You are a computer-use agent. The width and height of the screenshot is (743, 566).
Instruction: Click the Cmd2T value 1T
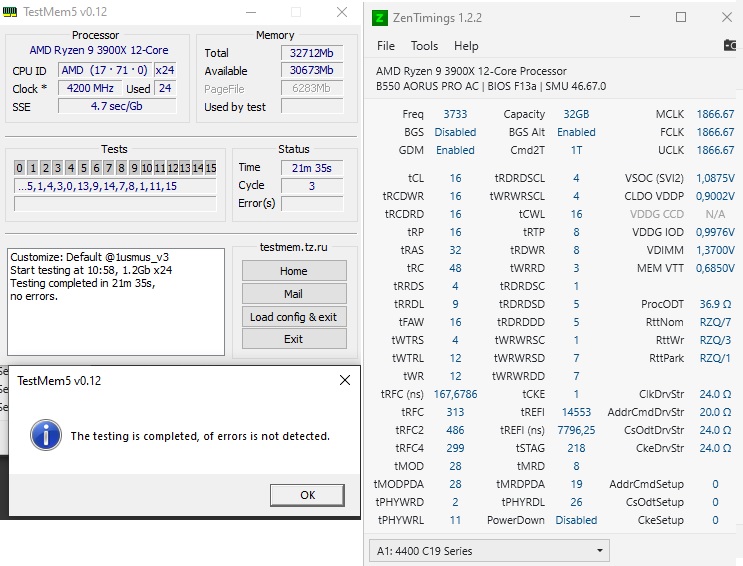coord(576,150)
